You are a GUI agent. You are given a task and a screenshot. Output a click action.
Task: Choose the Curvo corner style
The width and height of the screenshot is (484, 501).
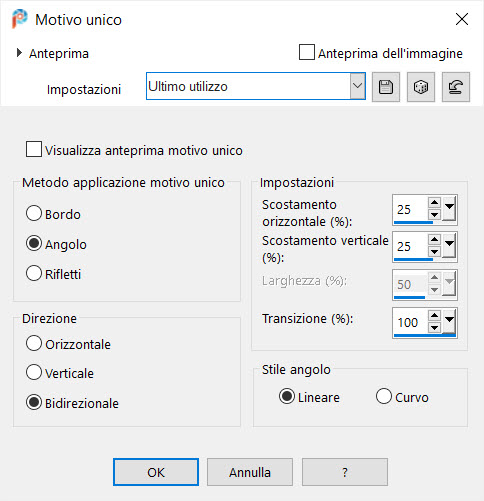pos(384,396)
